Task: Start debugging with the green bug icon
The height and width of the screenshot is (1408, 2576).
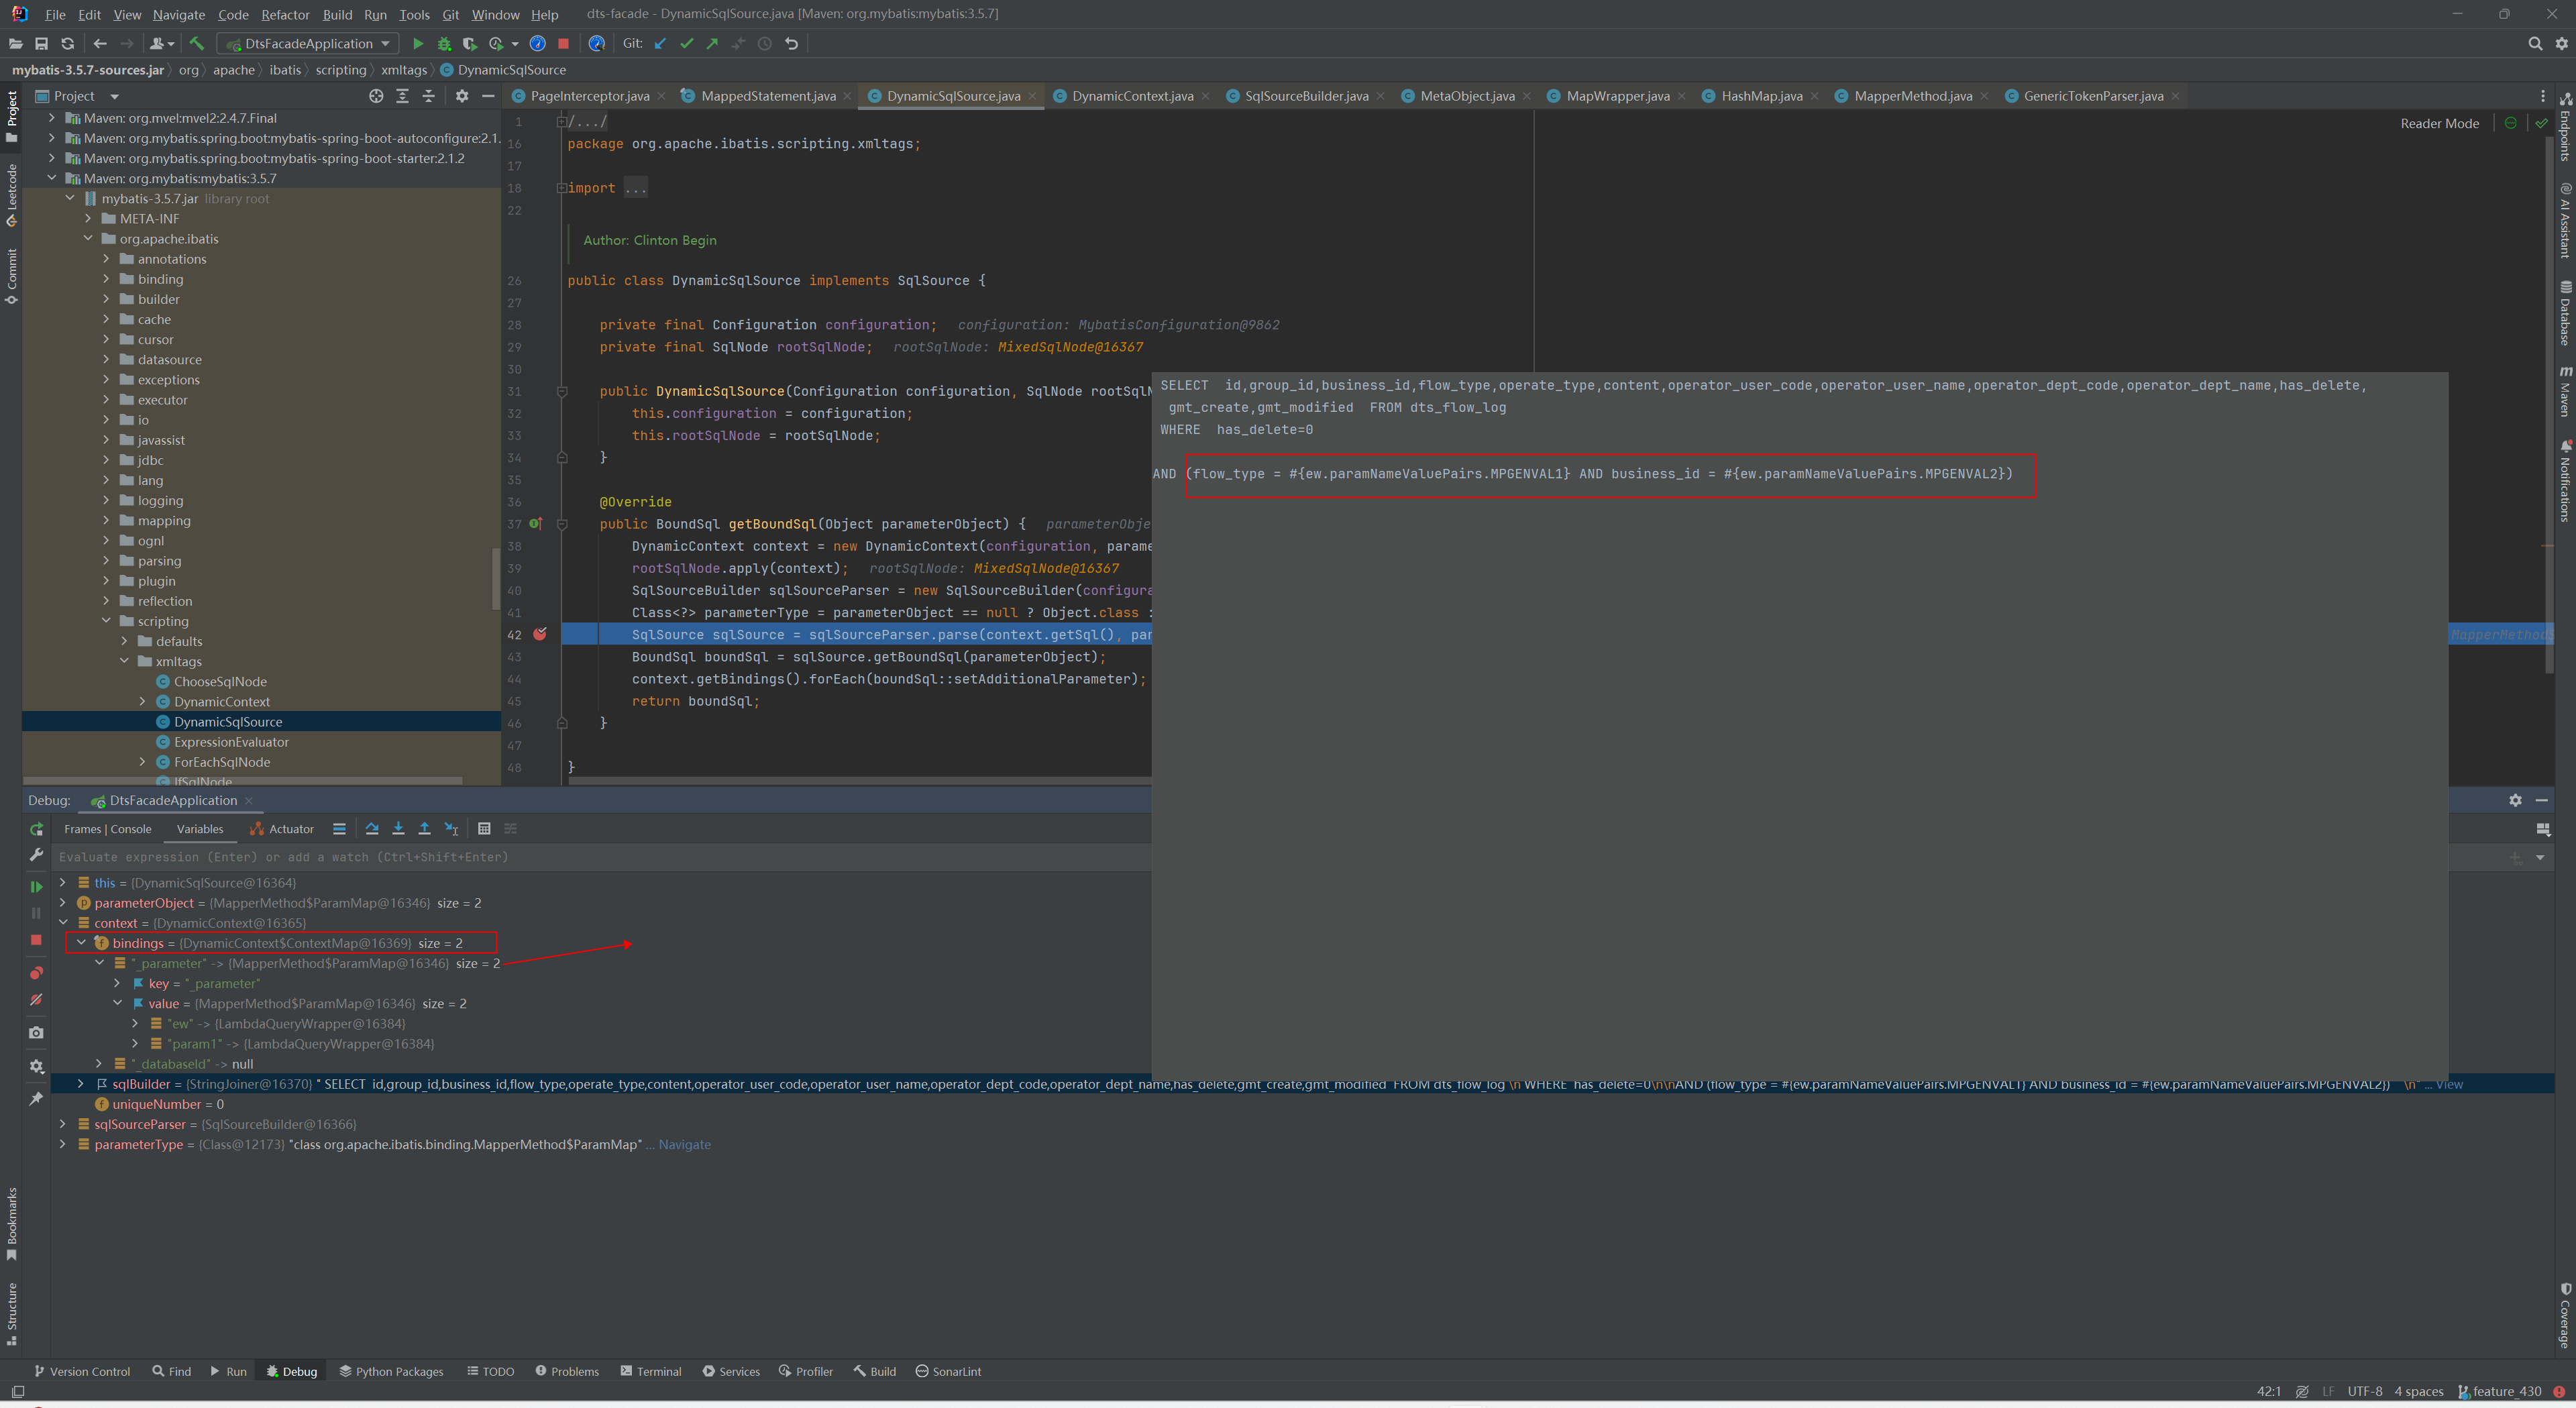Action: [444, 44]
